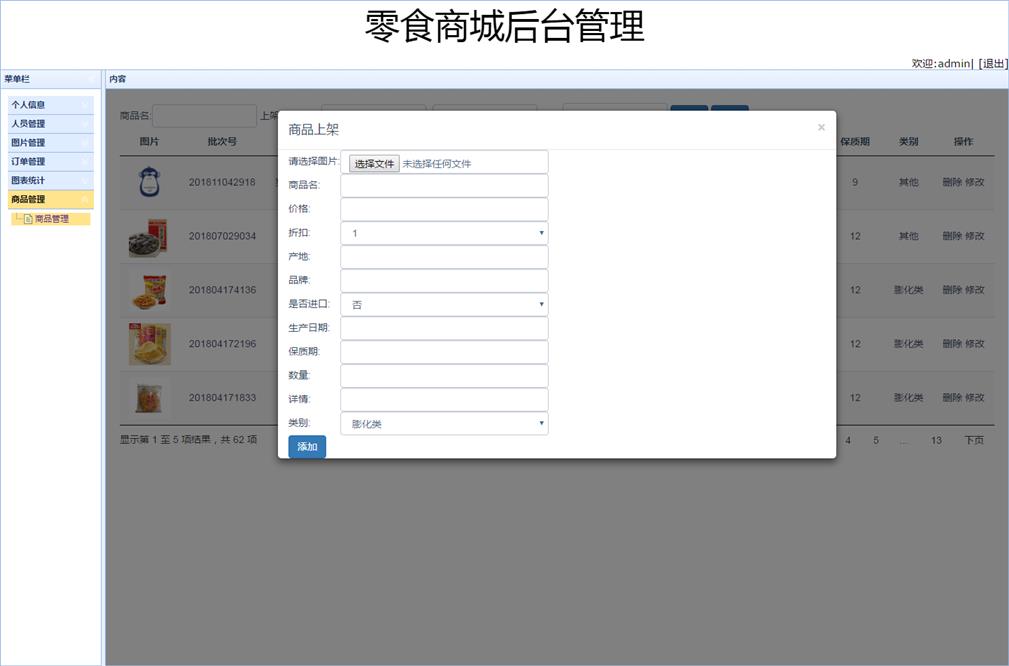Image resolution: width=1009 pixels, height=666 pixels.
Task: Close the 商品上架 dialog with X
Action: [x=821, y=127]
